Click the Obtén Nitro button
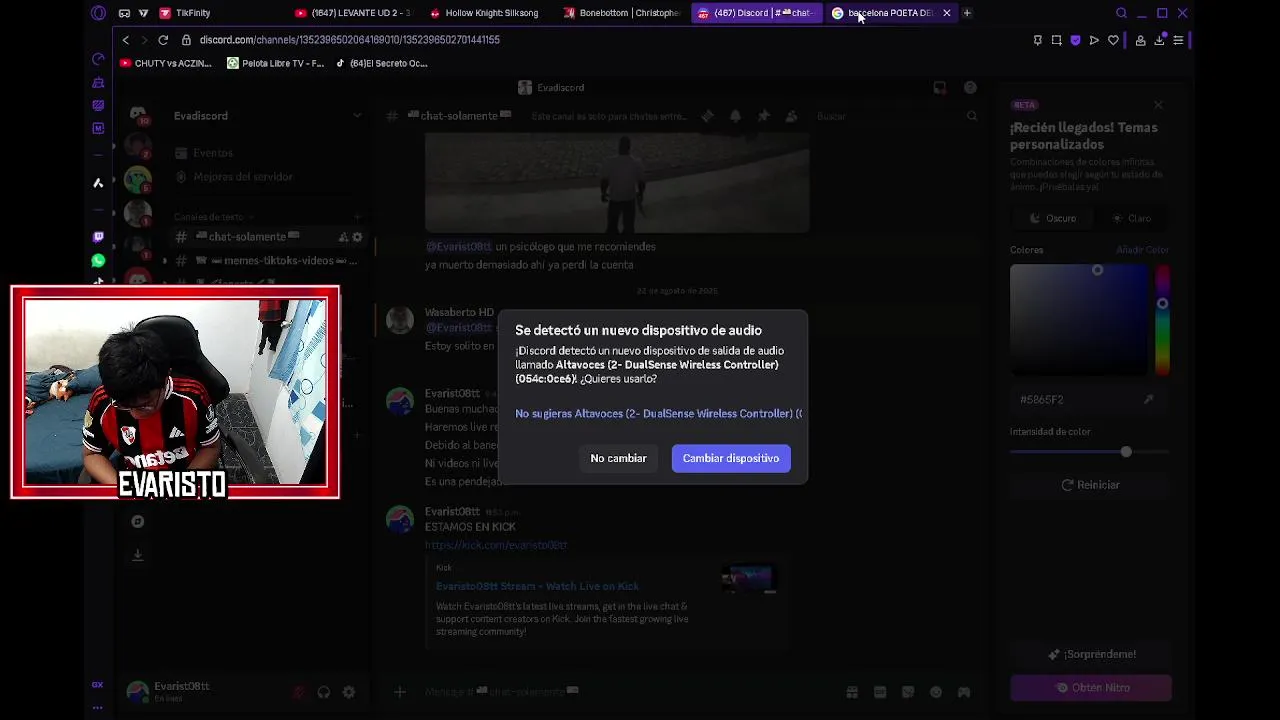This screenshot has height=720, width=1280. coord(1091,688)
